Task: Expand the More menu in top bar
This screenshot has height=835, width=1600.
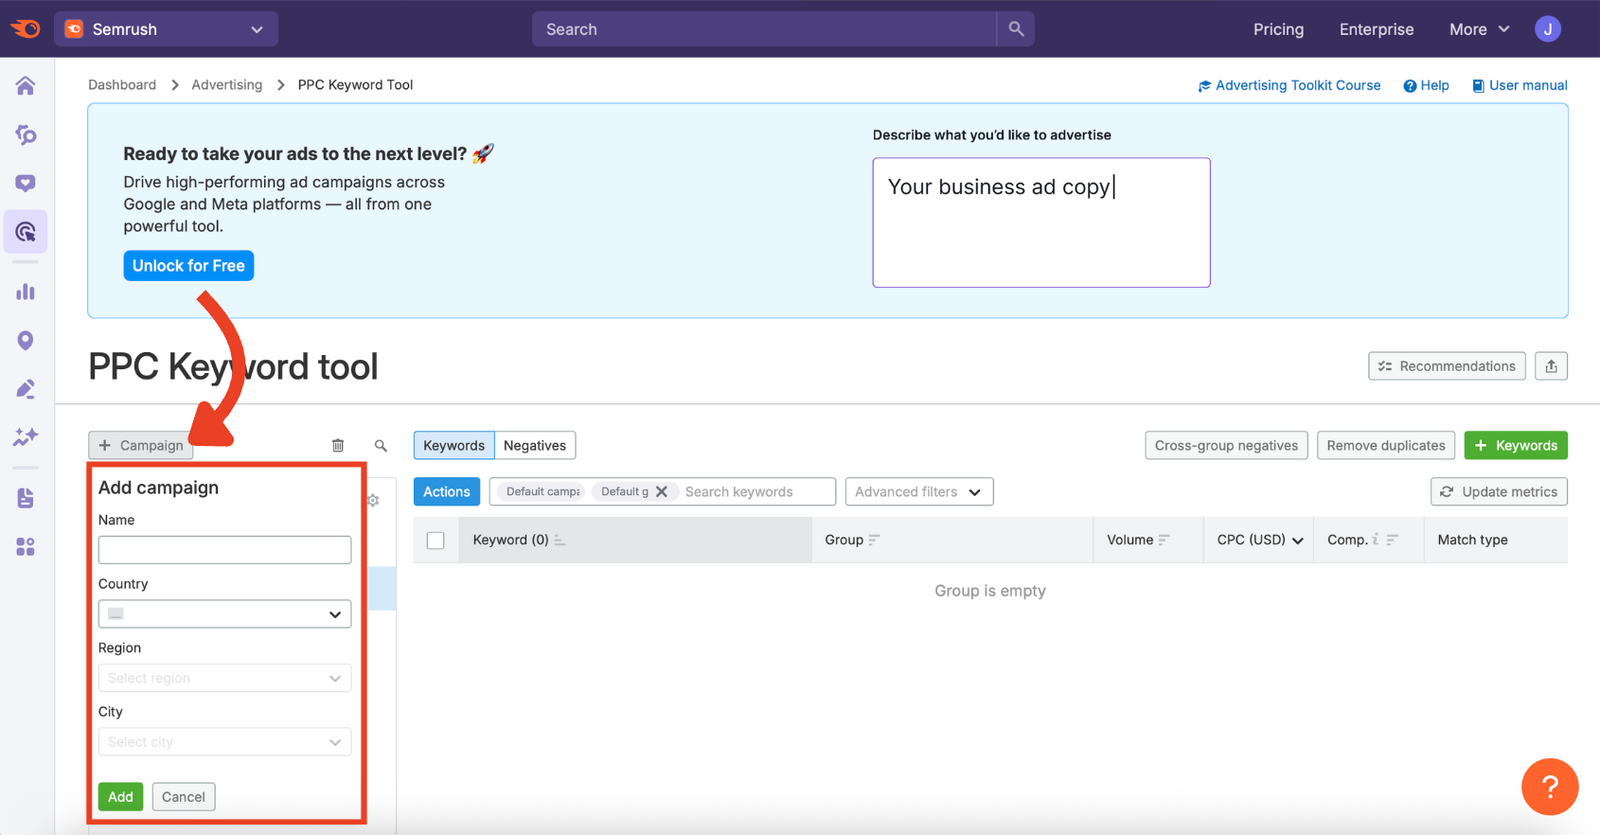Action: pyautogui.click(x=1479, y=29)
